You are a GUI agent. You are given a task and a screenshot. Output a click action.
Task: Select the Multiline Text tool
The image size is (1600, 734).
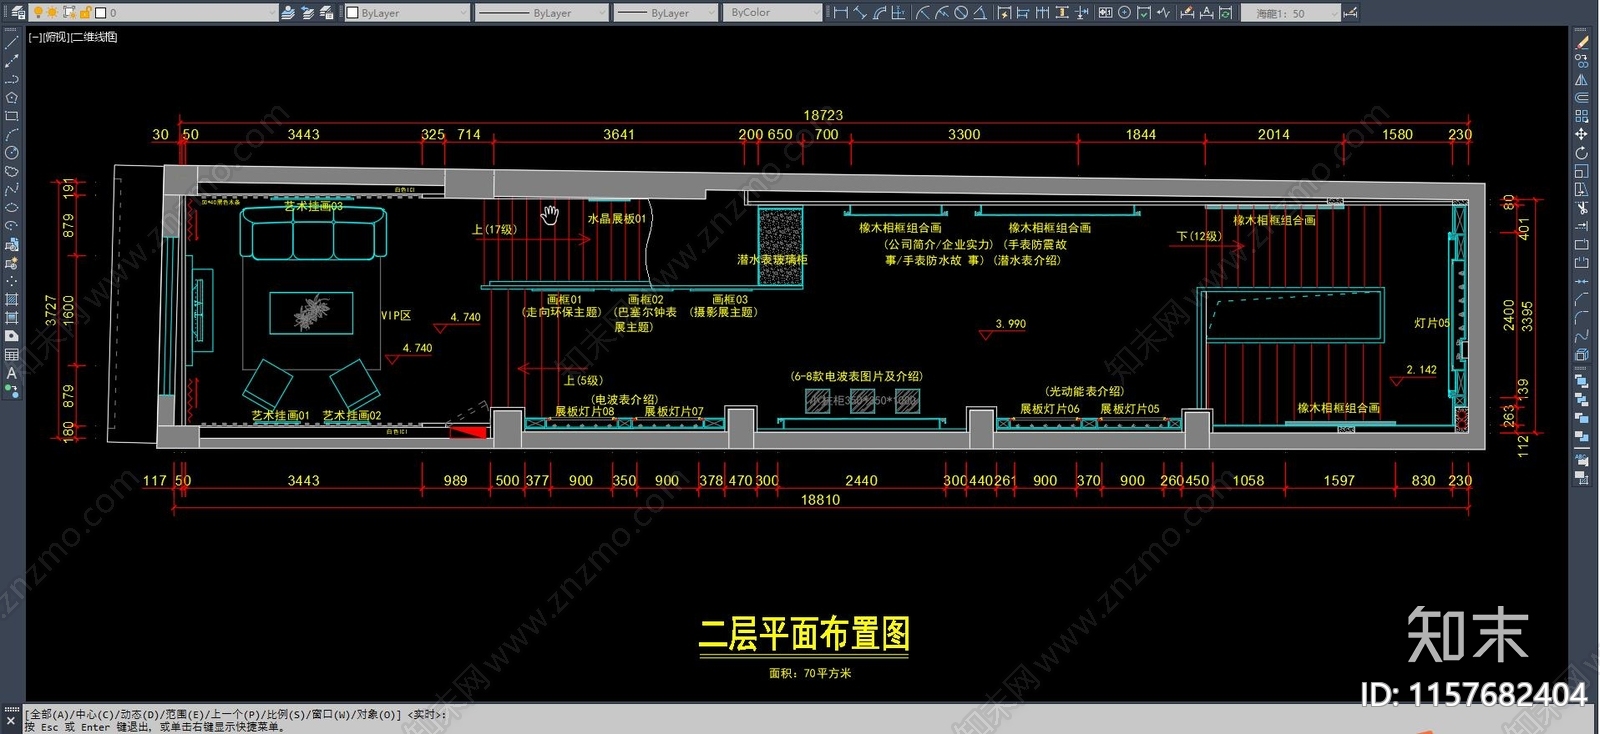tap(12, 373)
